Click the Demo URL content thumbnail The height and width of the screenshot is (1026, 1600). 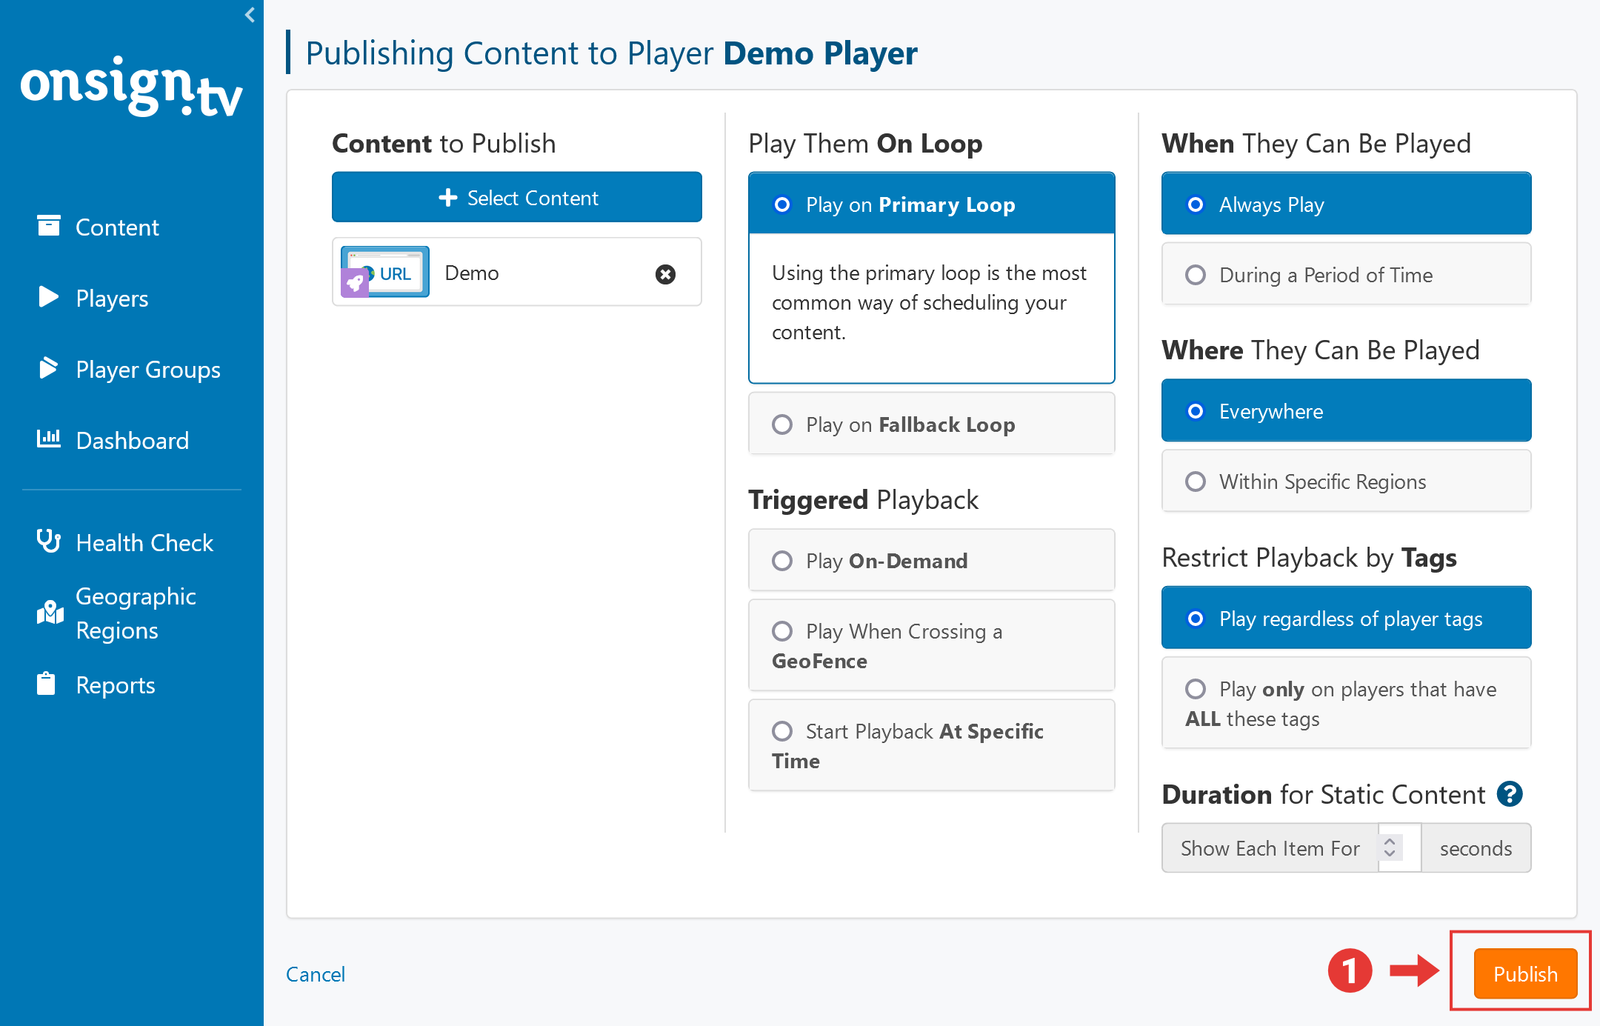click(385, 272)
